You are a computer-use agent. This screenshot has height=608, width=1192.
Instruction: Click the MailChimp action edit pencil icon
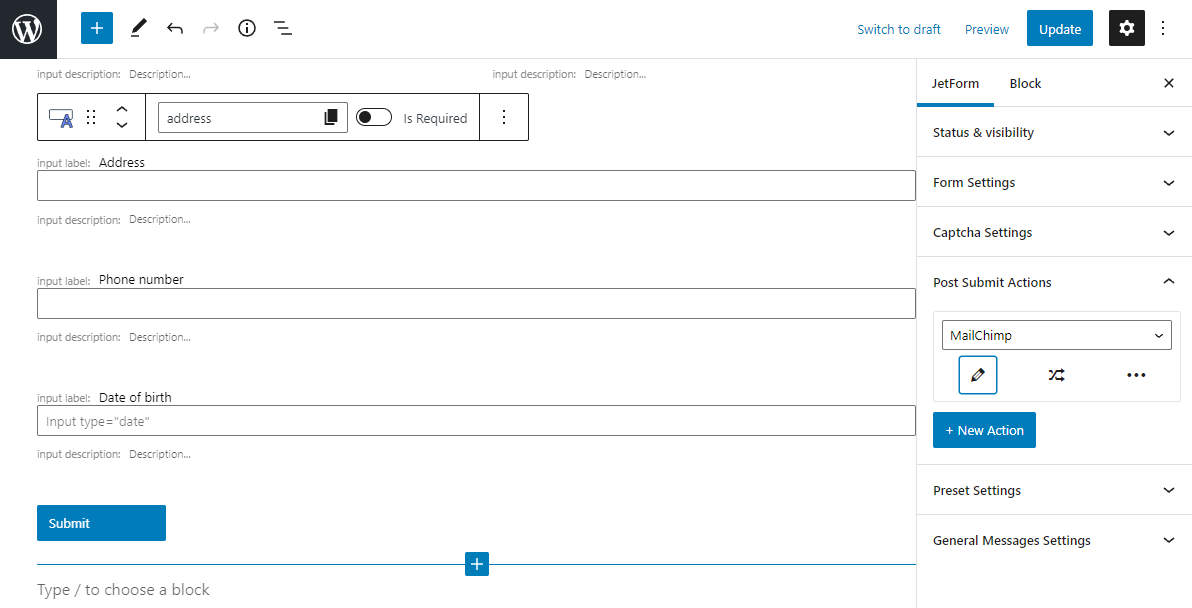[977, 375]
